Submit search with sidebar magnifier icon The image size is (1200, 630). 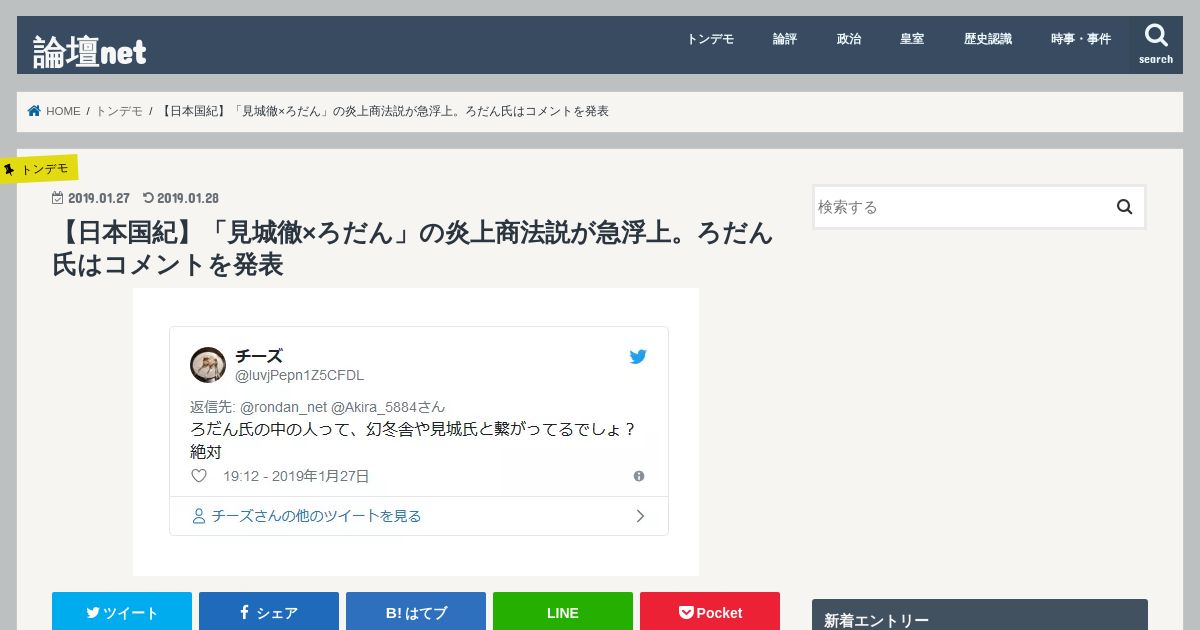tap(1125, 207)
